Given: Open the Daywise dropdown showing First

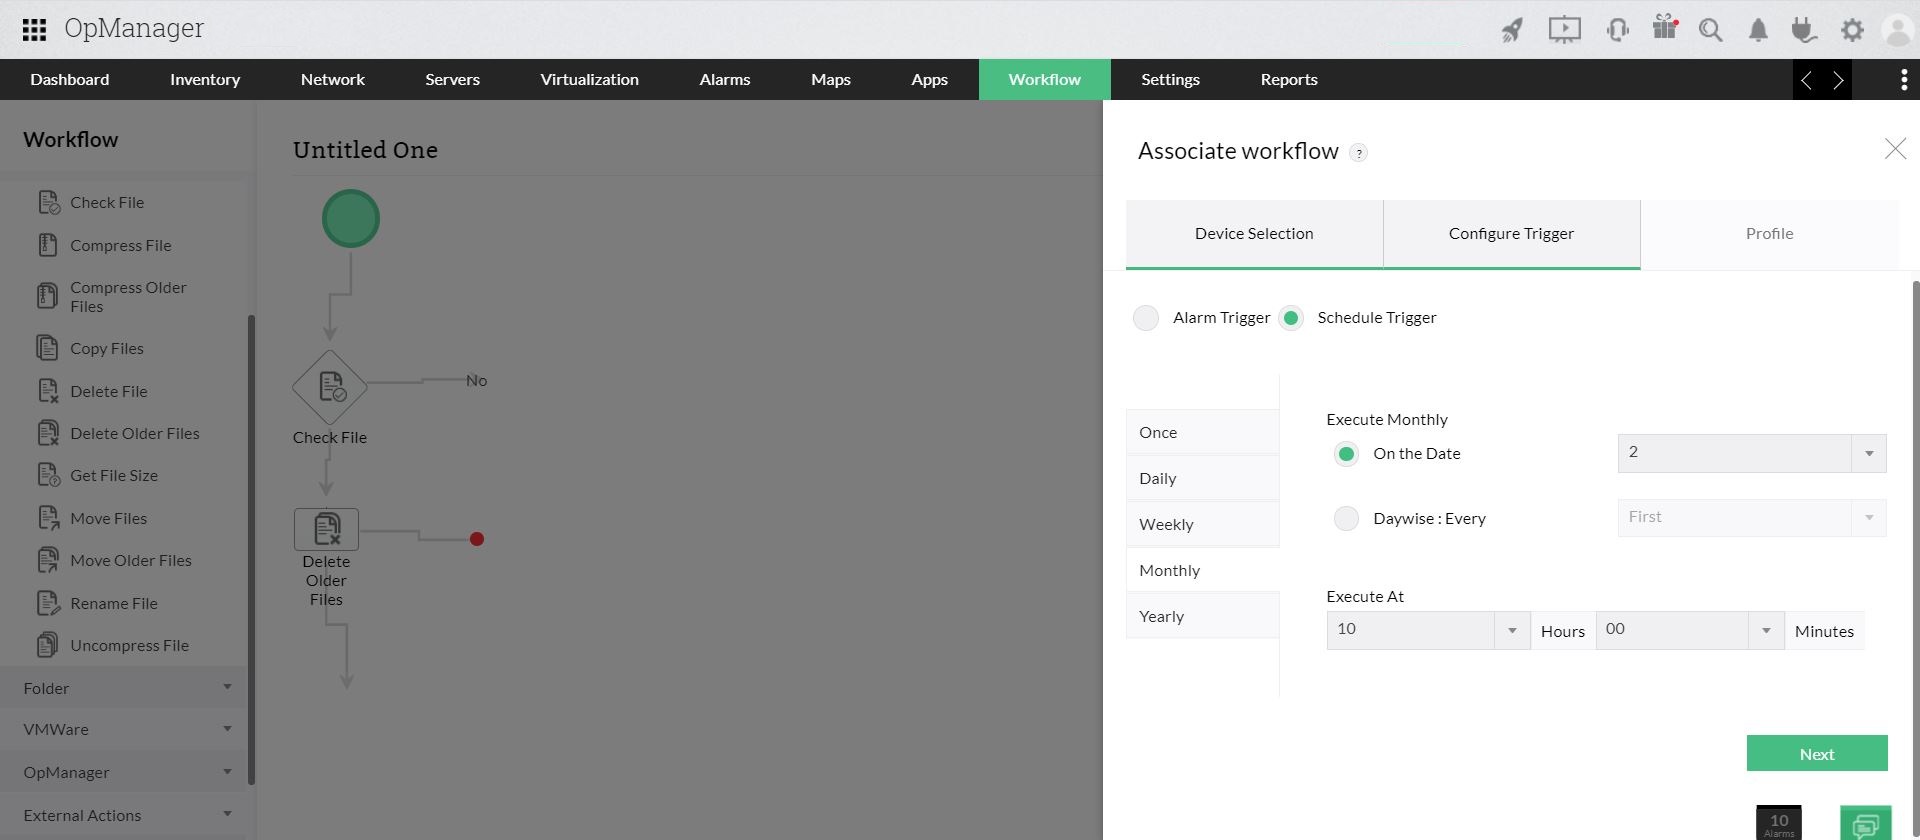Looking at the screenshot, I should pos(1752,518).
